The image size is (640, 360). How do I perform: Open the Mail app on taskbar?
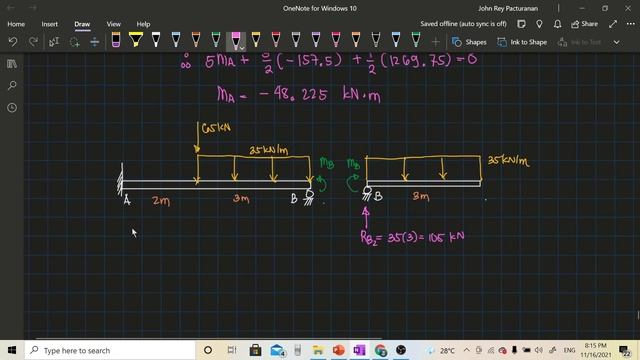(277, 350)
